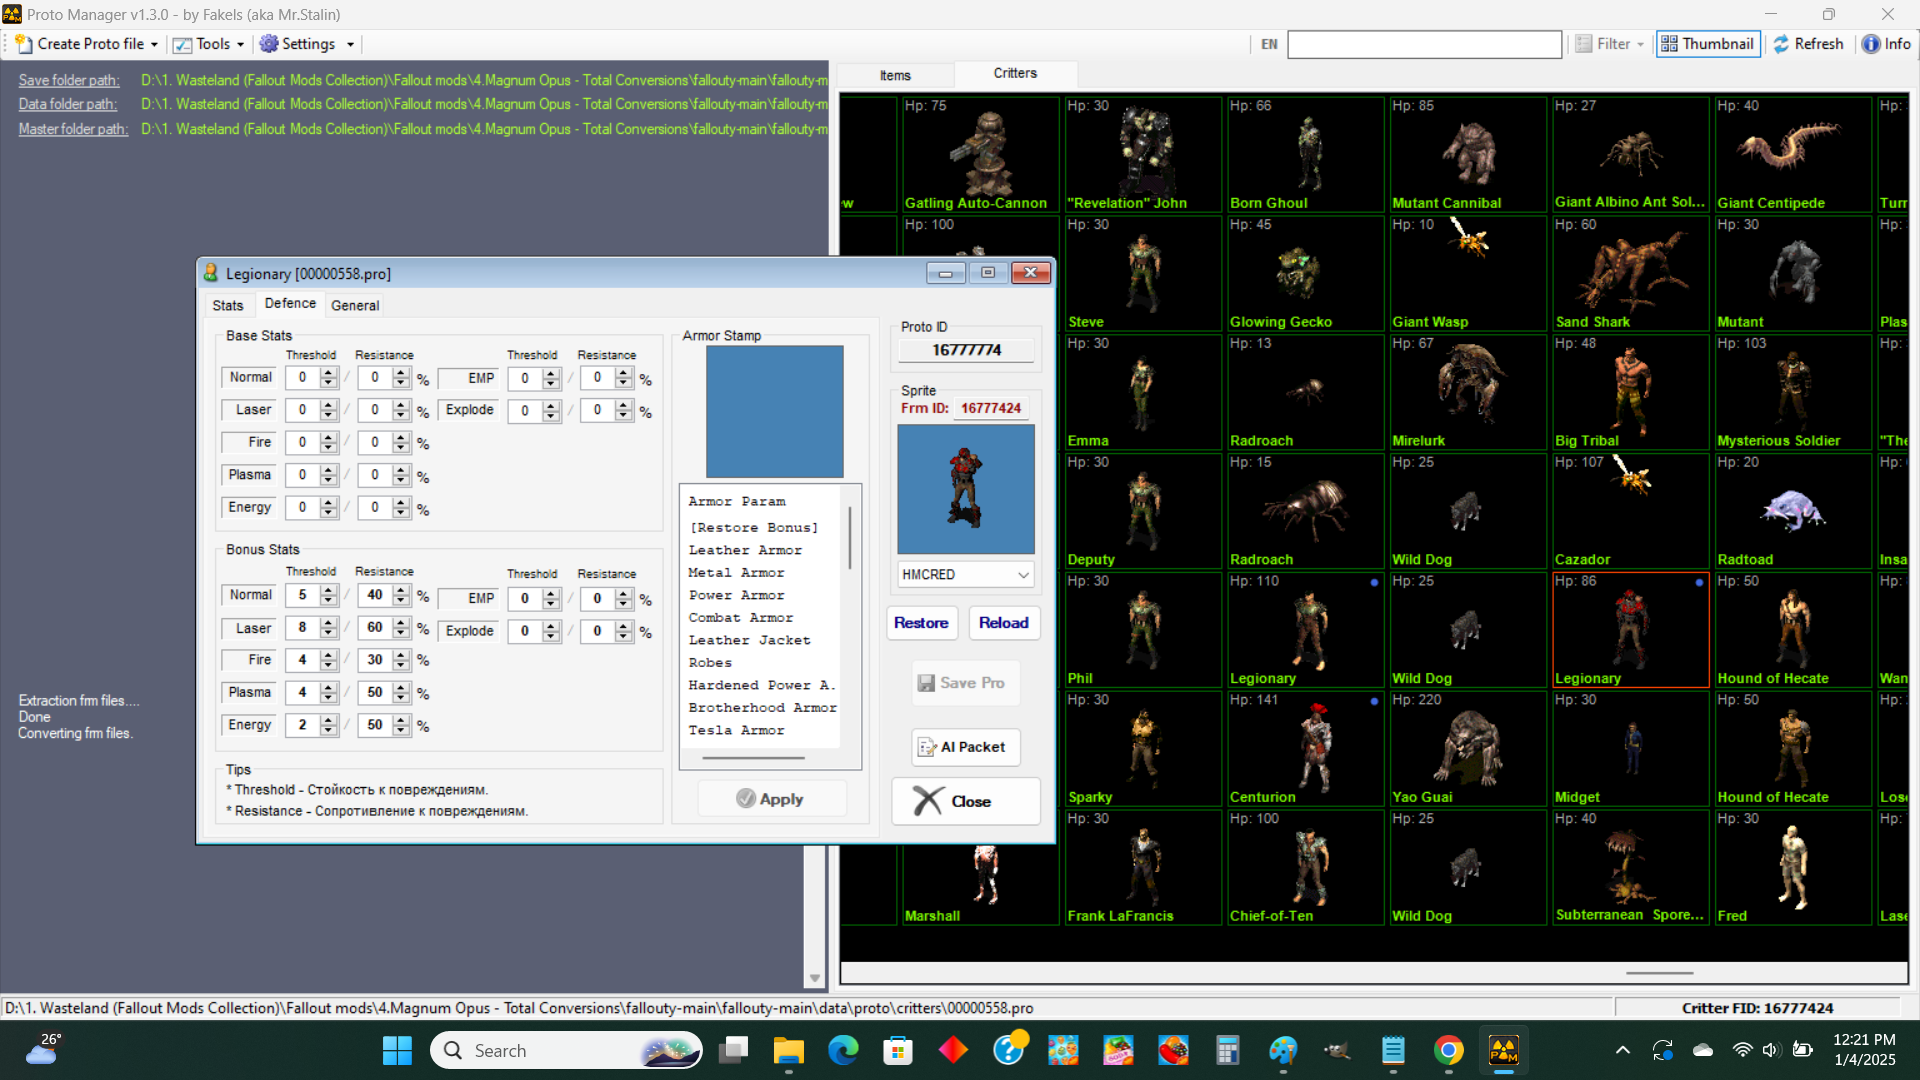Click the Close button with X icon
The image size is (1920, 1080).
(966, 801)
